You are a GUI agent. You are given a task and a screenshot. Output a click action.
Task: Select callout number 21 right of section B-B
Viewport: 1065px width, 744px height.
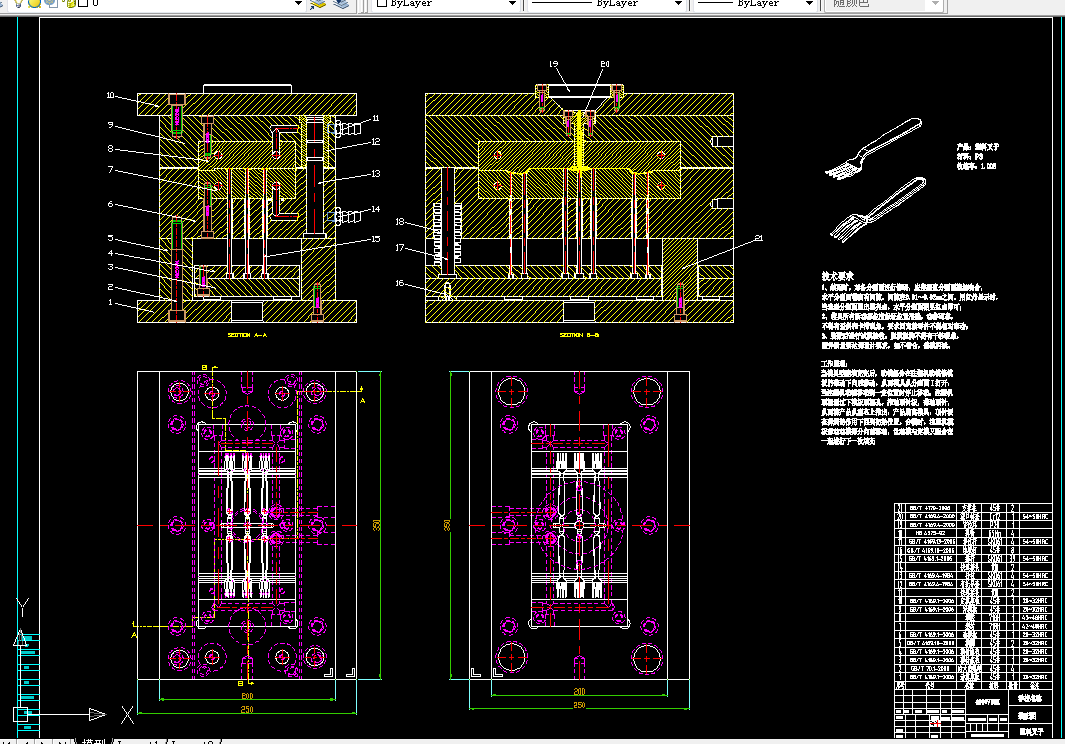pos(759,238)
